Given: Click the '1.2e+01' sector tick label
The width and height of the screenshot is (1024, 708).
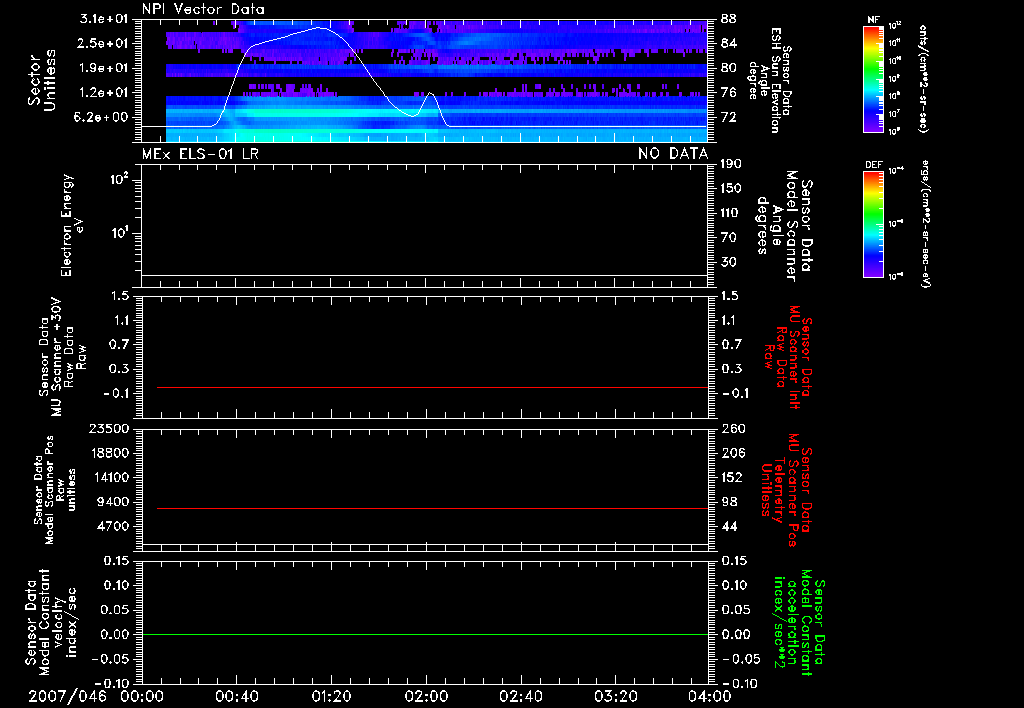Looking at the screenshot, I should point(103,93).
